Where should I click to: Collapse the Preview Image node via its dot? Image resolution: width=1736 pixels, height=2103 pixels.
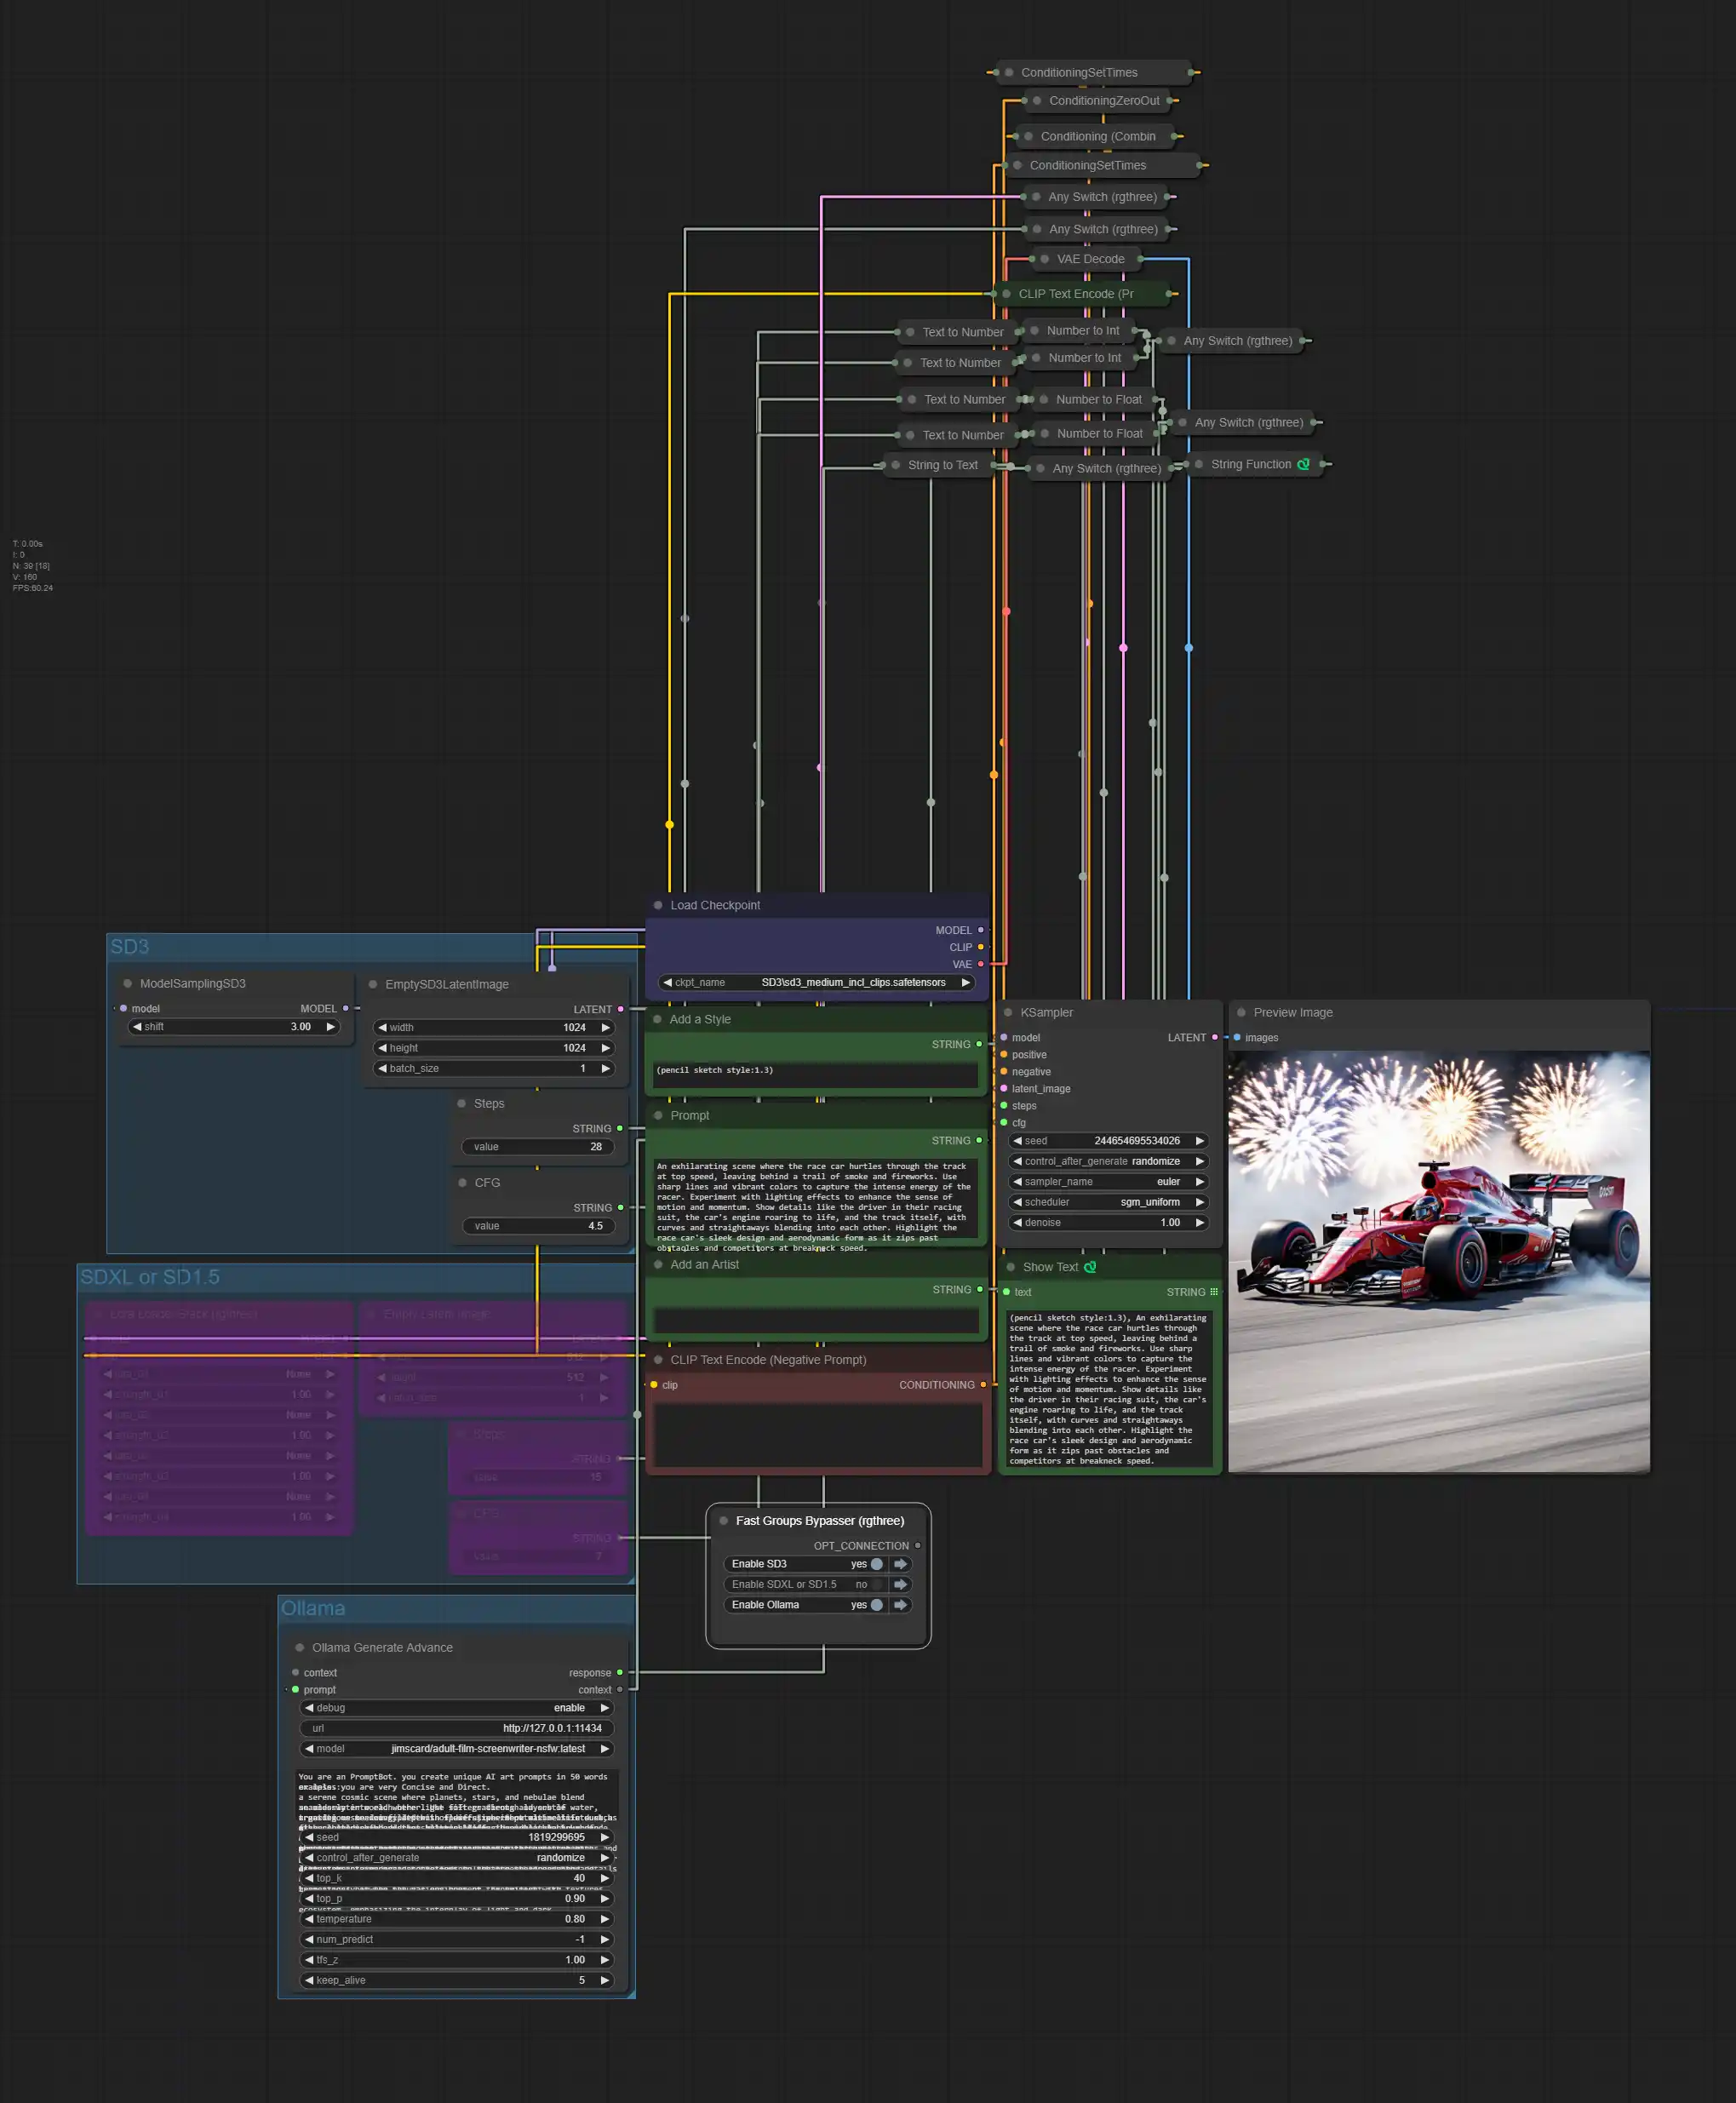coord(1241,1012)
